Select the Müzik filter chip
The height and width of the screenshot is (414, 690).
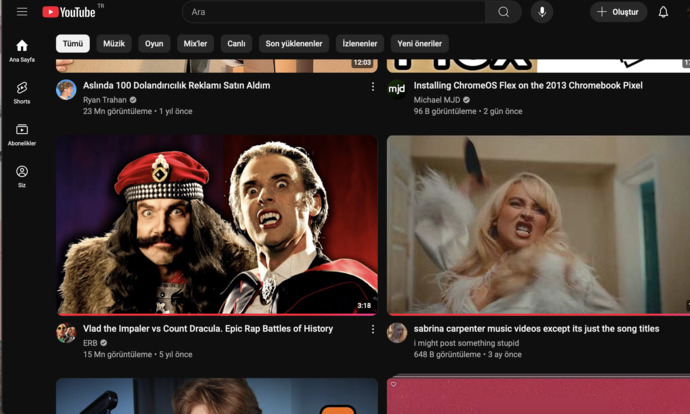pos(114,44)
